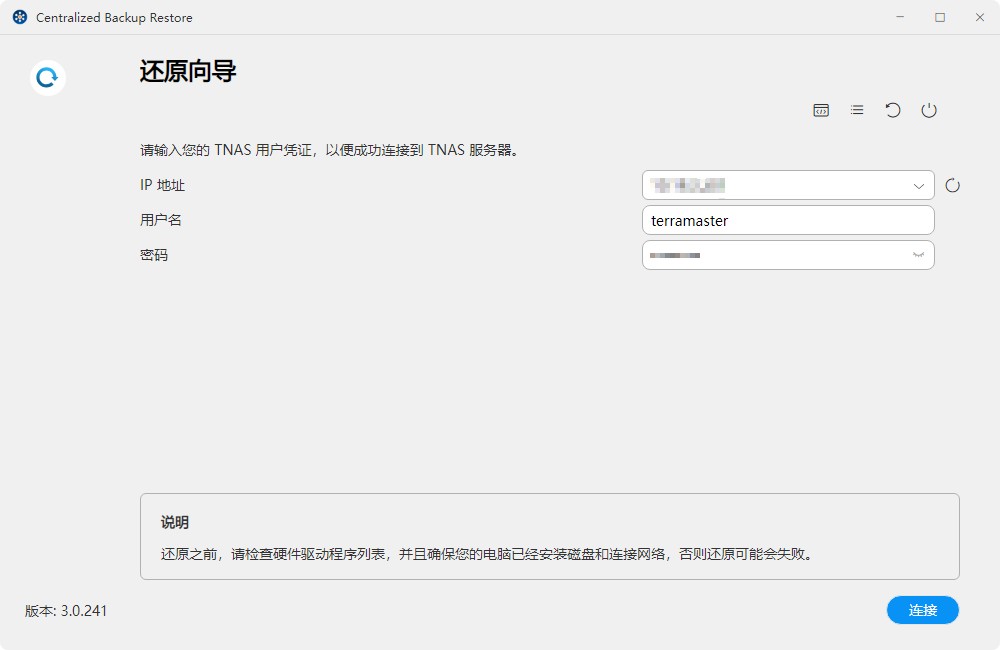Click the app icon on the title bar
Screen dimensions: 1000x650
tap(18, 17)
